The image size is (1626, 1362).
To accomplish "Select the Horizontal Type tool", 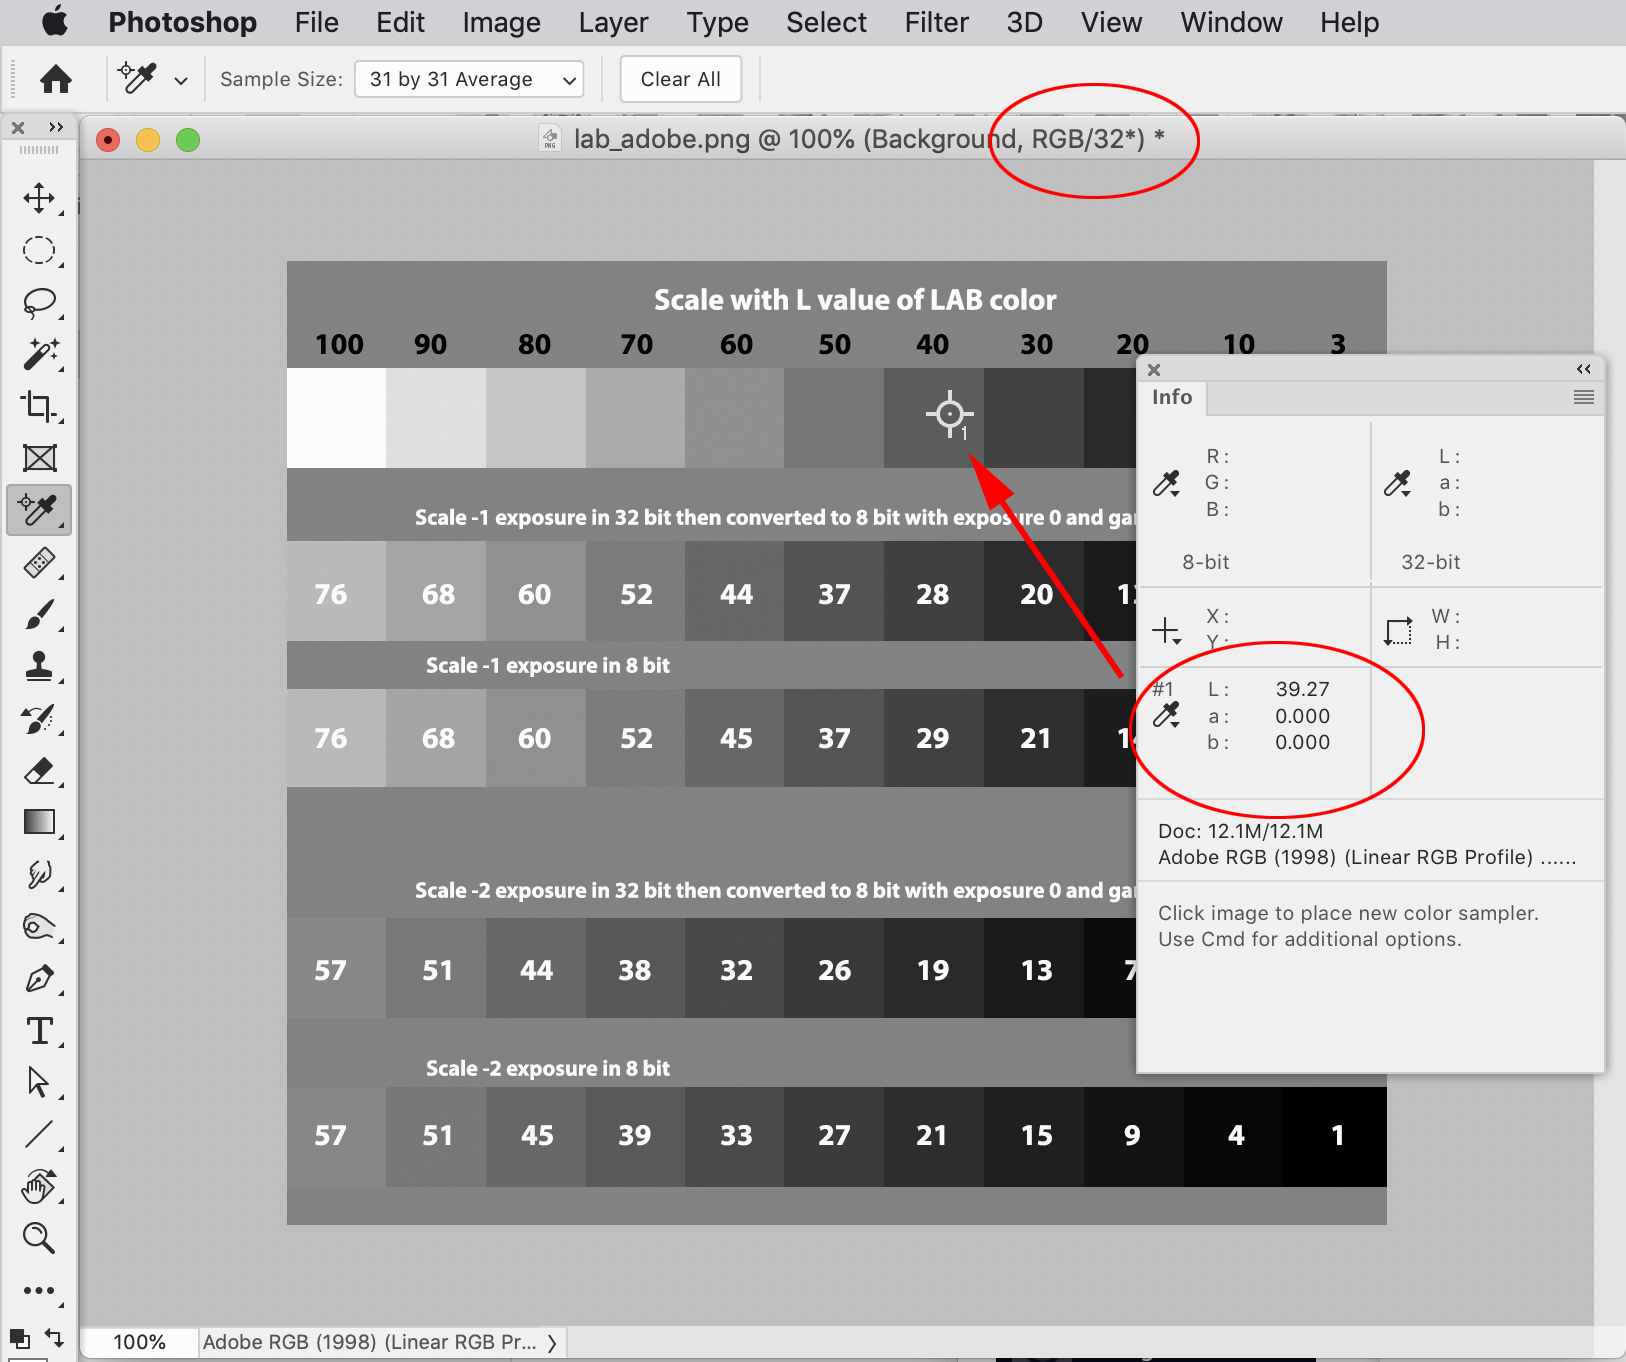I will click(39, 1032).
